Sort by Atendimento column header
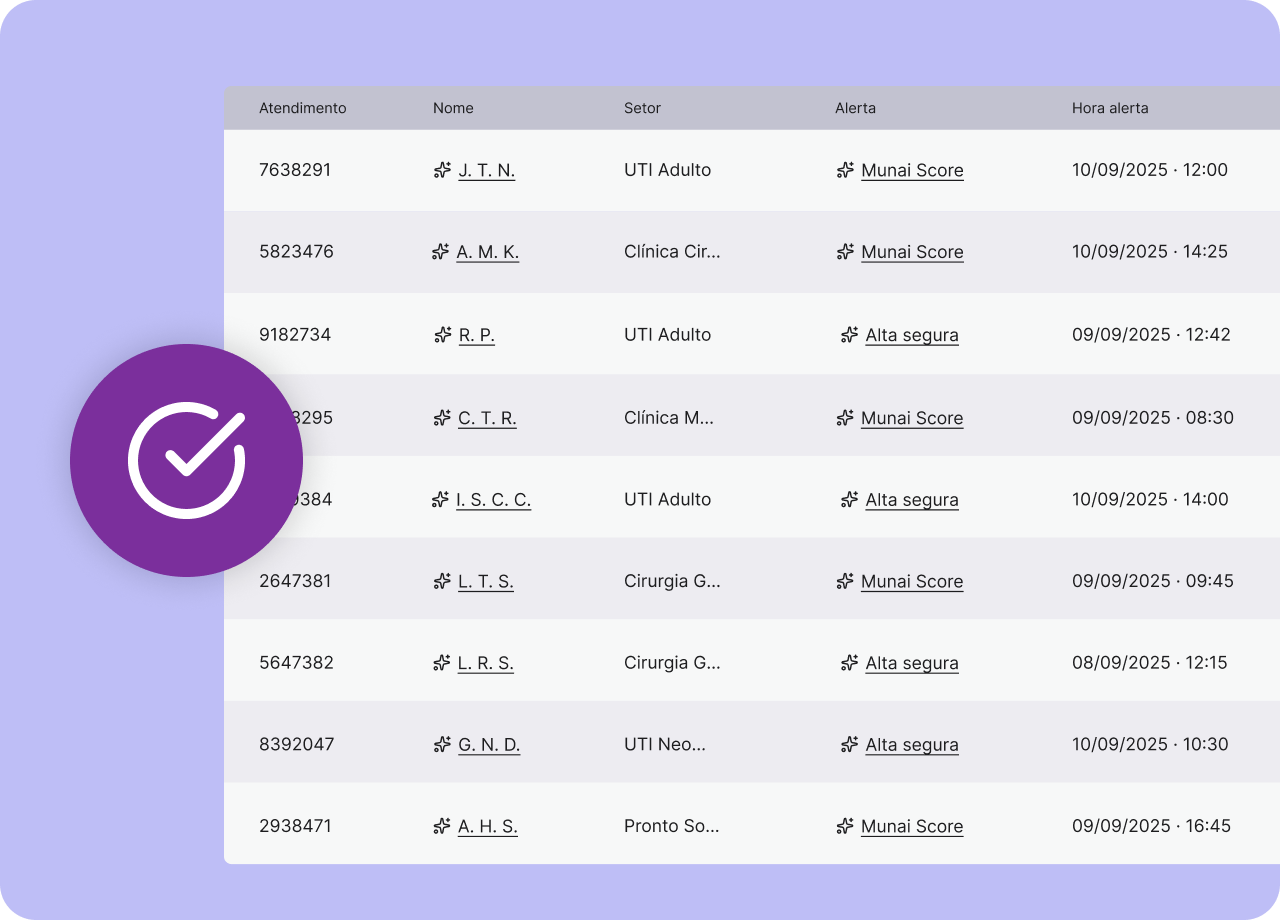 tap(302, 108)
